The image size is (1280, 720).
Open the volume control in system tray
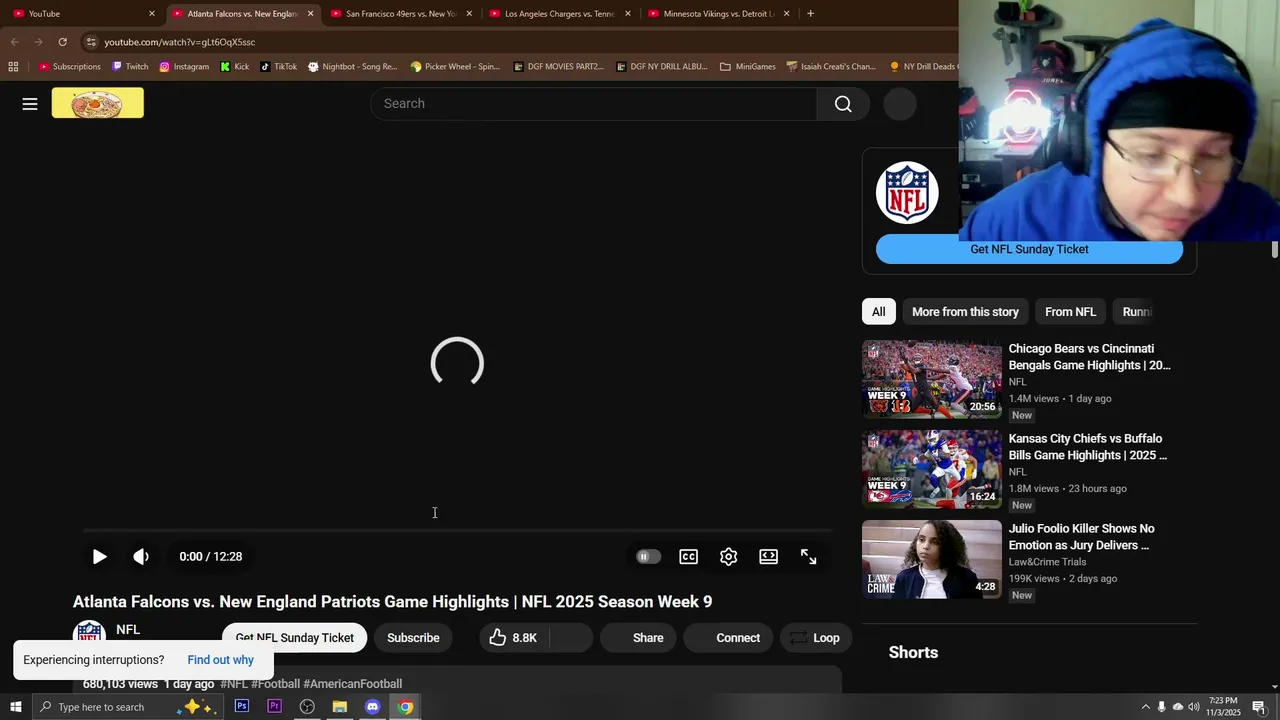[1193, 707]
